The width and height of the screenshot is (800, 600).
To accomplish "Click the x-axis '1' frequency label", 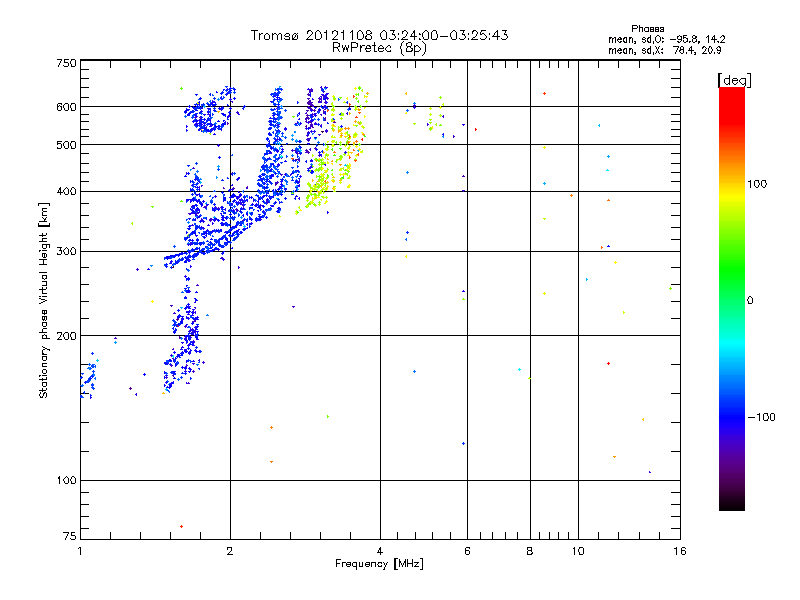I will coord(80,551).
